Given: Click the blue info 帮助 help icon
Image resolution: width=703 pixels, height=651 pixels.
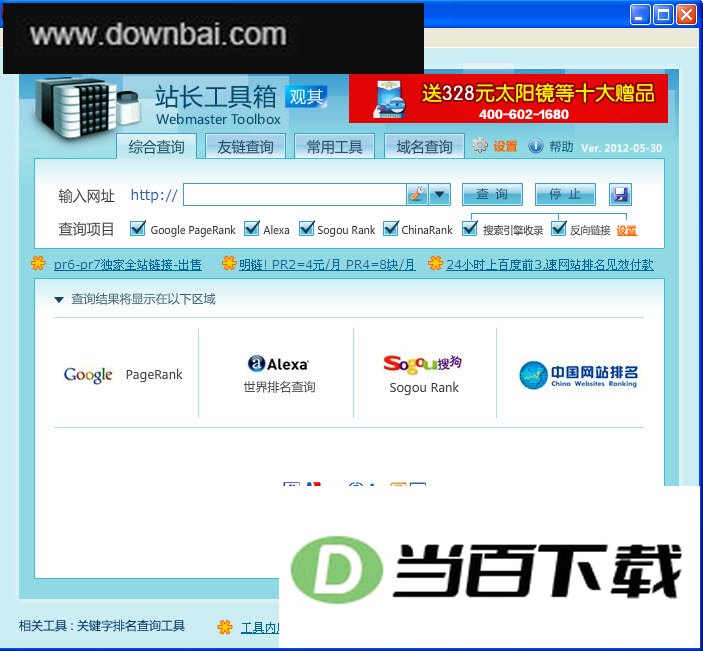Looking at the screenshot, I should pyautogui.click(x=535, y=146).
